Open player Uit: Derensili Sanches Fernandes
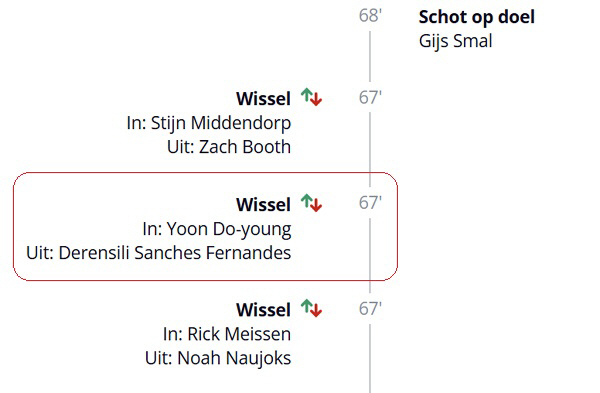Image resolution: width=600 pixels, height=393 pixels. click(158, 253)
